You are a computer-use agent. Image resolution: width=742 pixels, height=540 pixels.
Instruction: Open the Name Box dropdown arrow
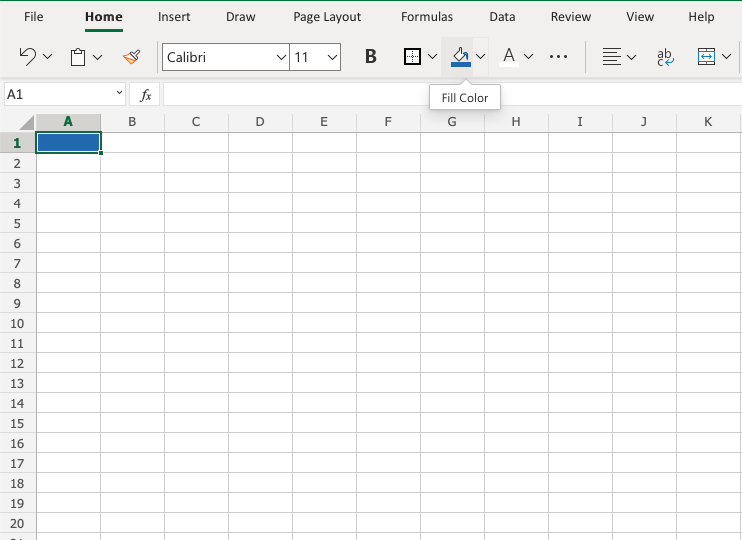(x=119, y=94)
